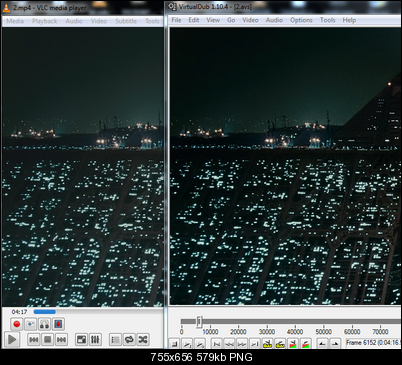The height and width of the screenshot is (365, 402).
Task: Stop playback with VLC's square Stop button
Action: (48, 340)
